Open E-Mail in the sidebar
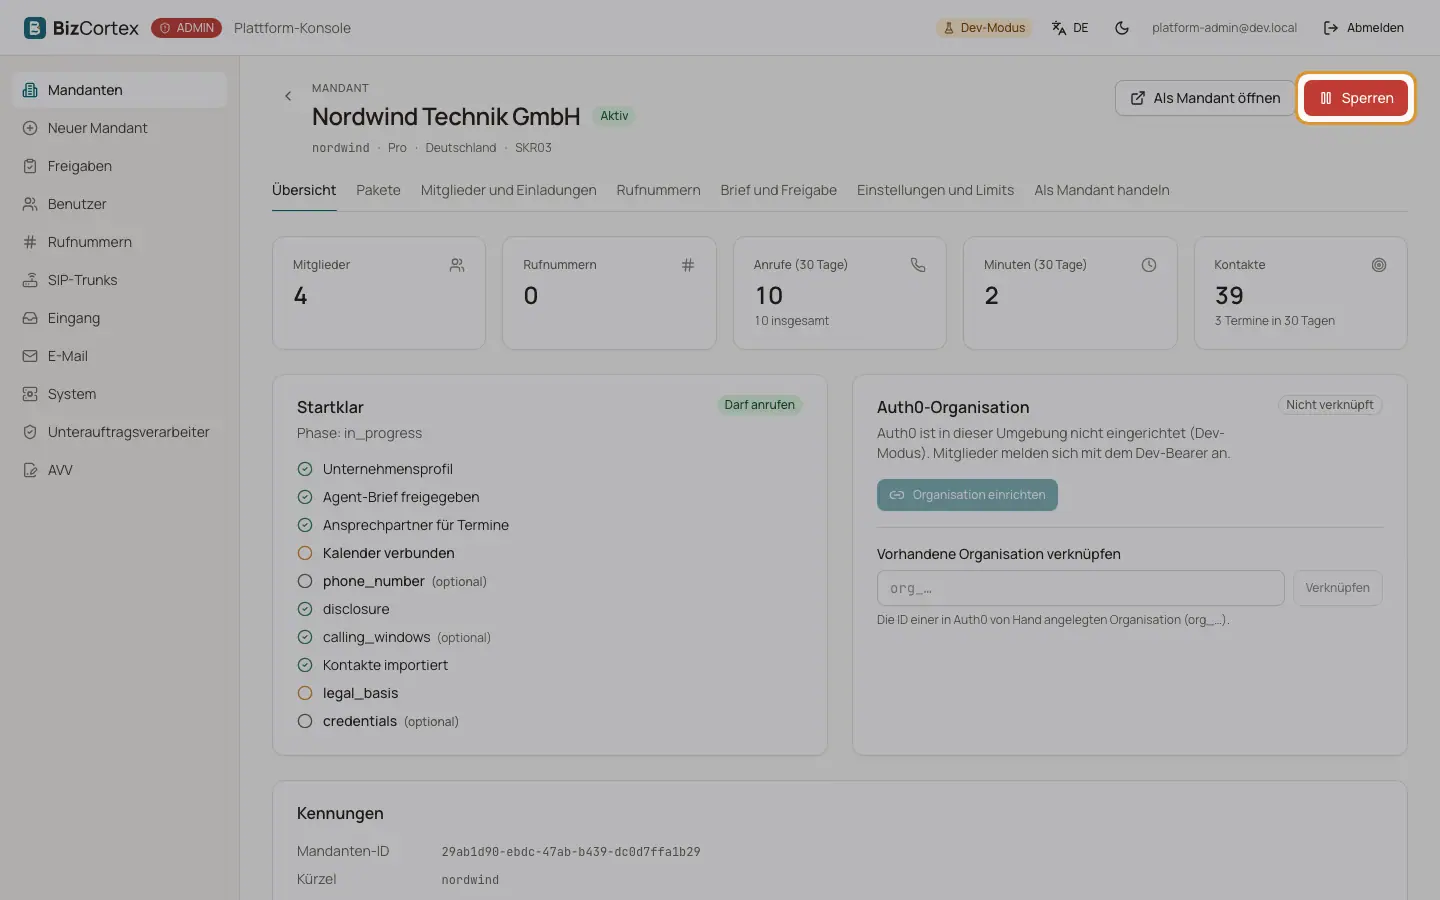The height and width of the screenshot is (900, 1440). 120,356
